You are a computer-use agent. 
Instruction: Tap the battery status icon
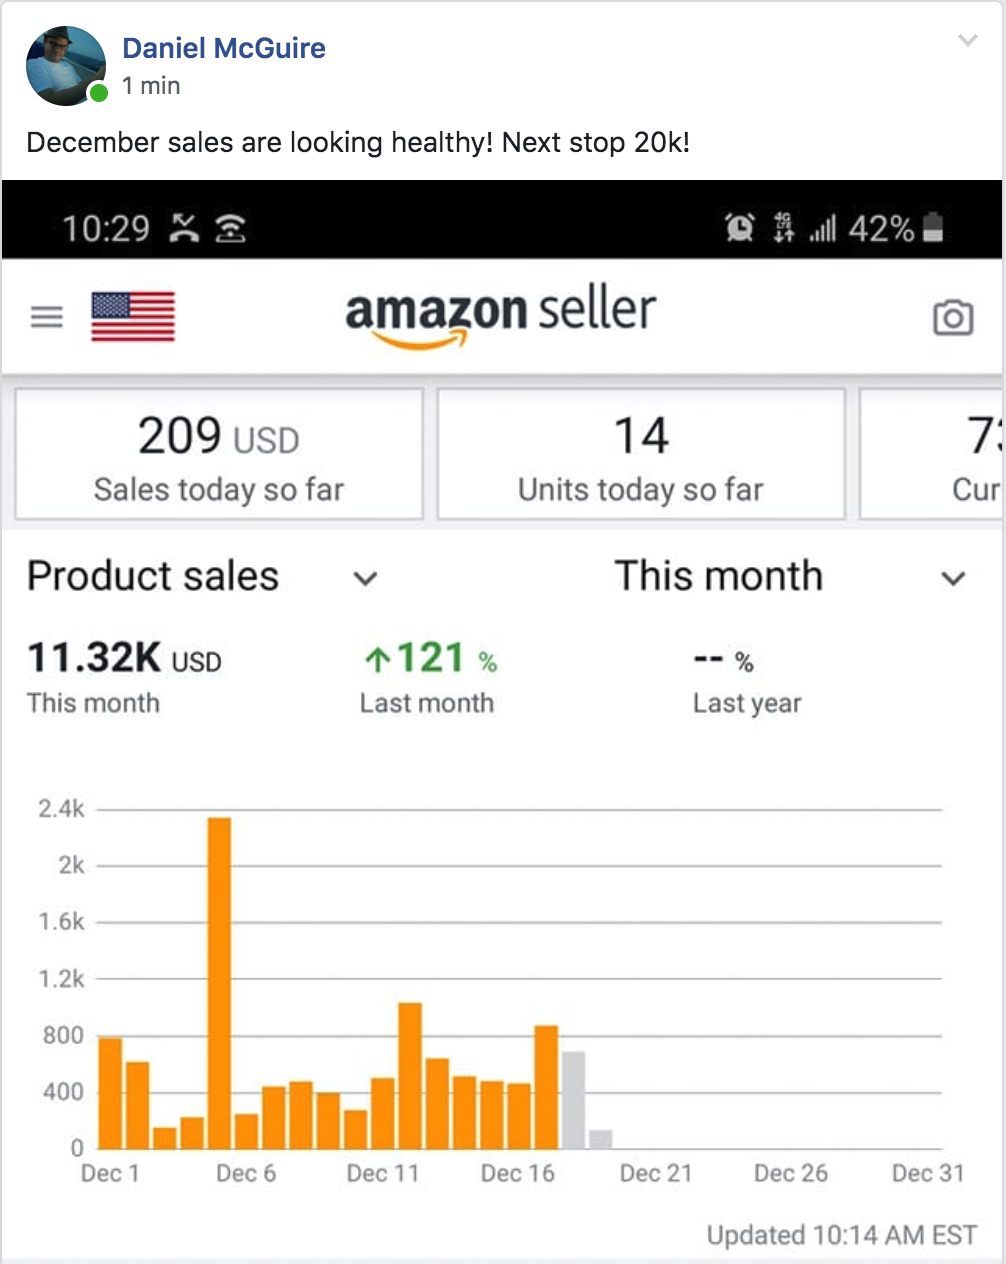coord(933,228)
